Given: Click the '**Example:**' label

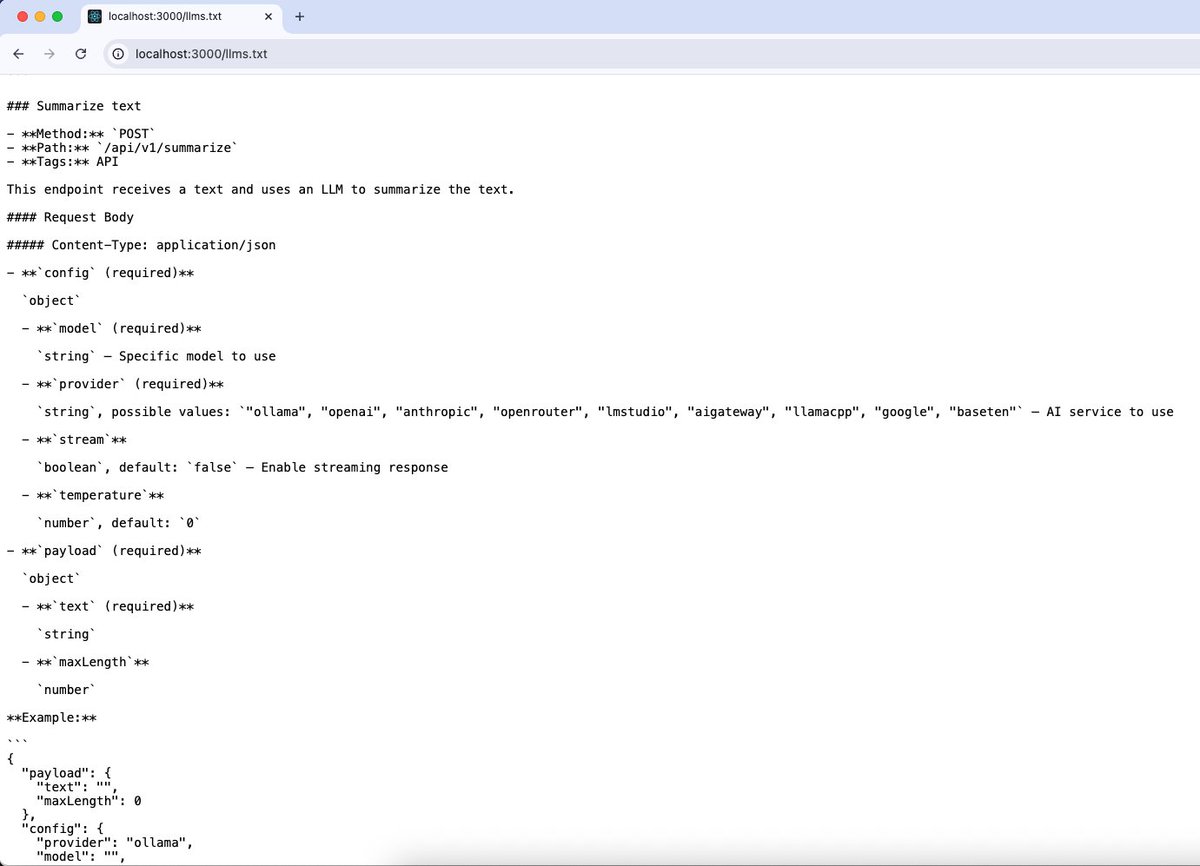Looking at the screenshot, I should click(x=52, y=718).
